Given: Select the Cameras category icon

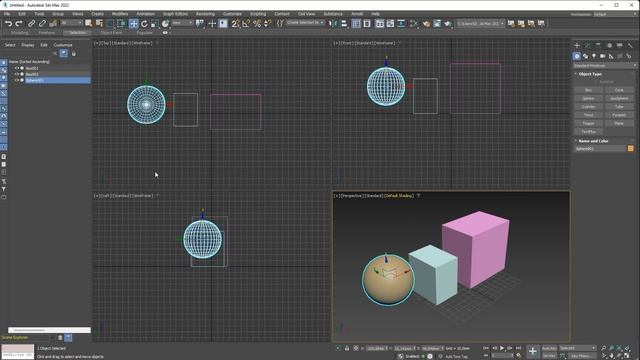Looking at the screenshot, I should point(602,56).
